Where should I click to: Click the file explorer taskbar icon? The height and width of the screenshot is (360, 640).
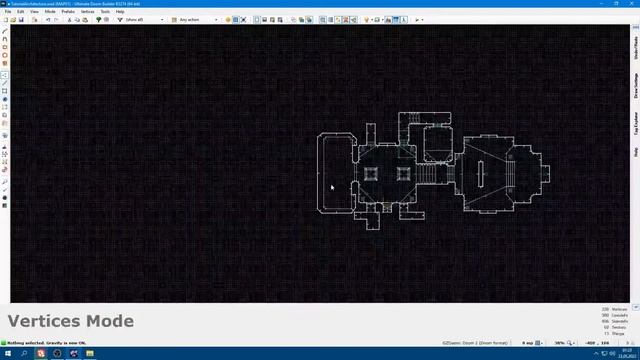90,353
